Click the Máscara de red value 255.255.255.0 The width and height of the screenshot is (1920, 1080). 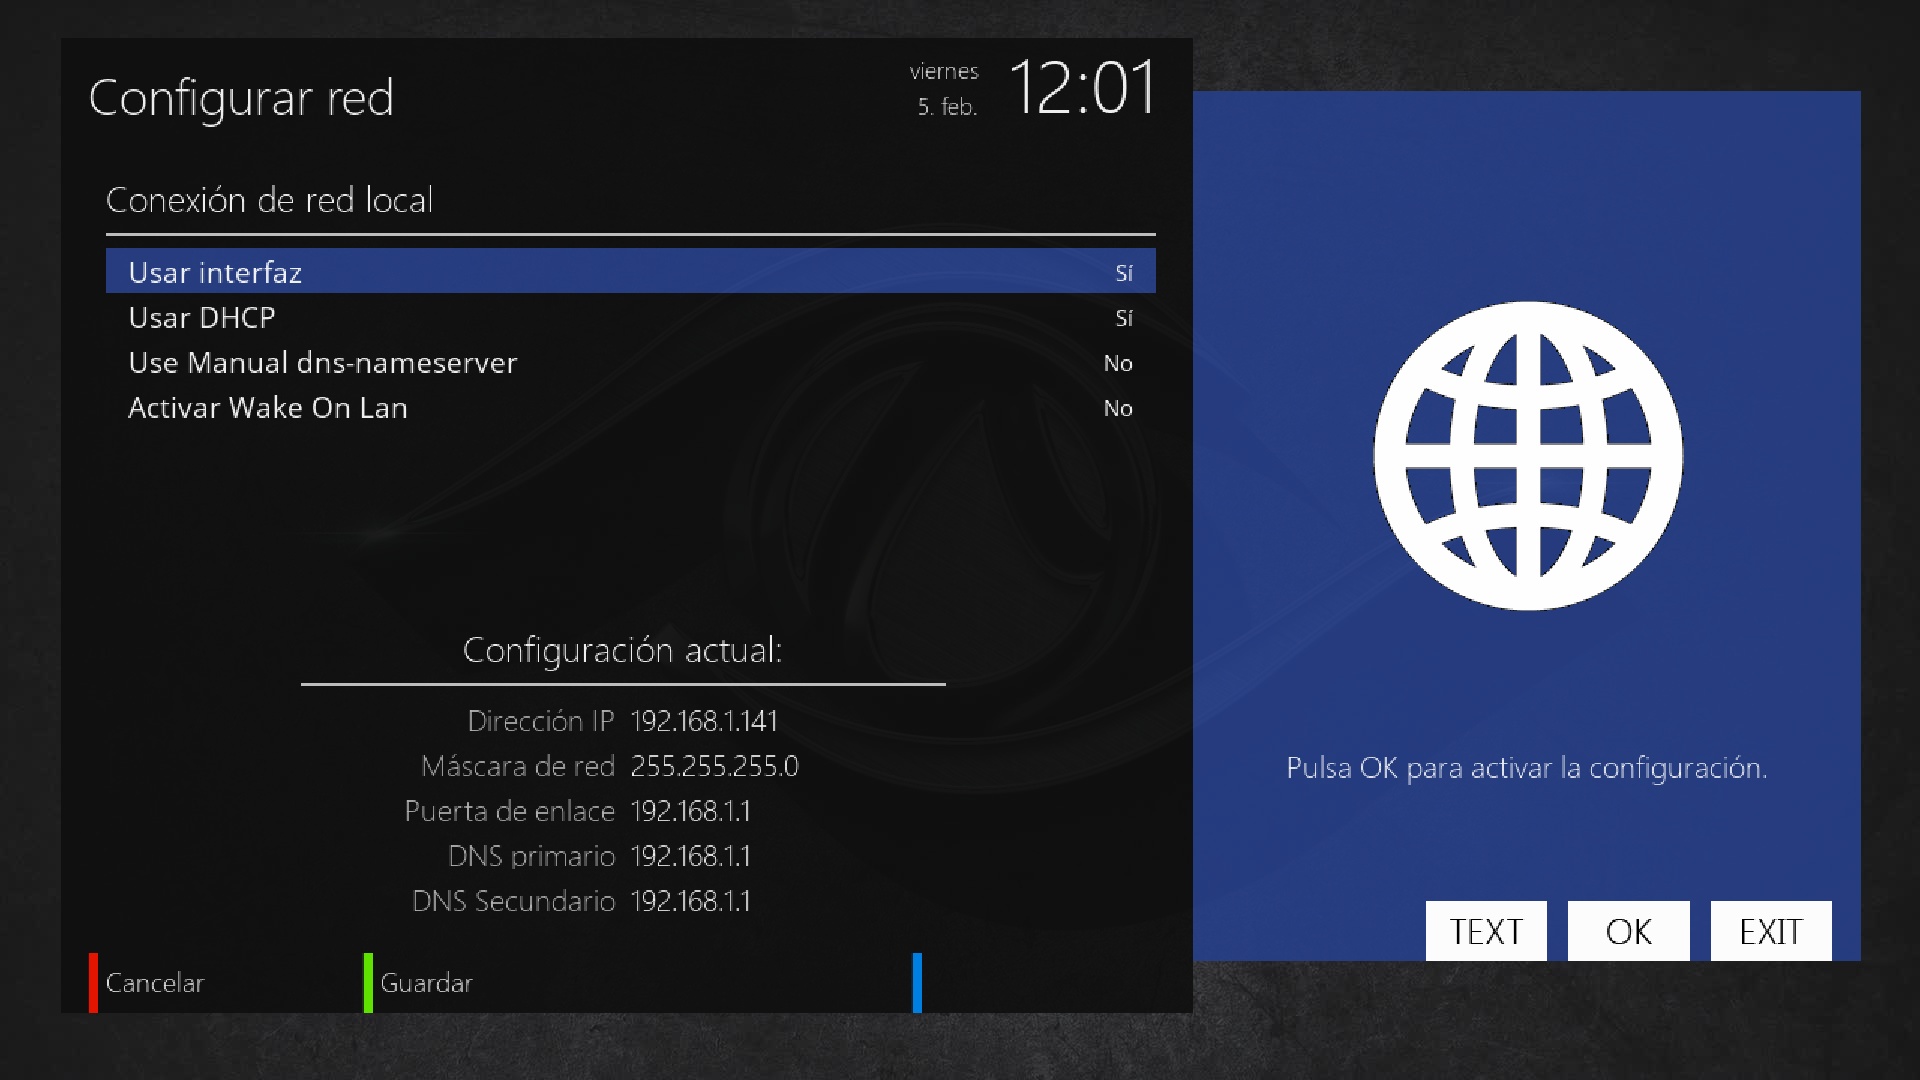tap(714, 766)
